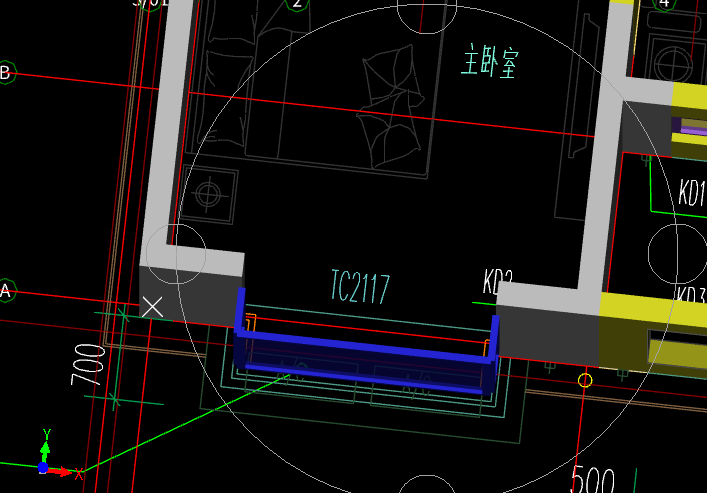This screenshot has width=707, height=493.
Task: Click axis bubble B
Action: (6, 72)
